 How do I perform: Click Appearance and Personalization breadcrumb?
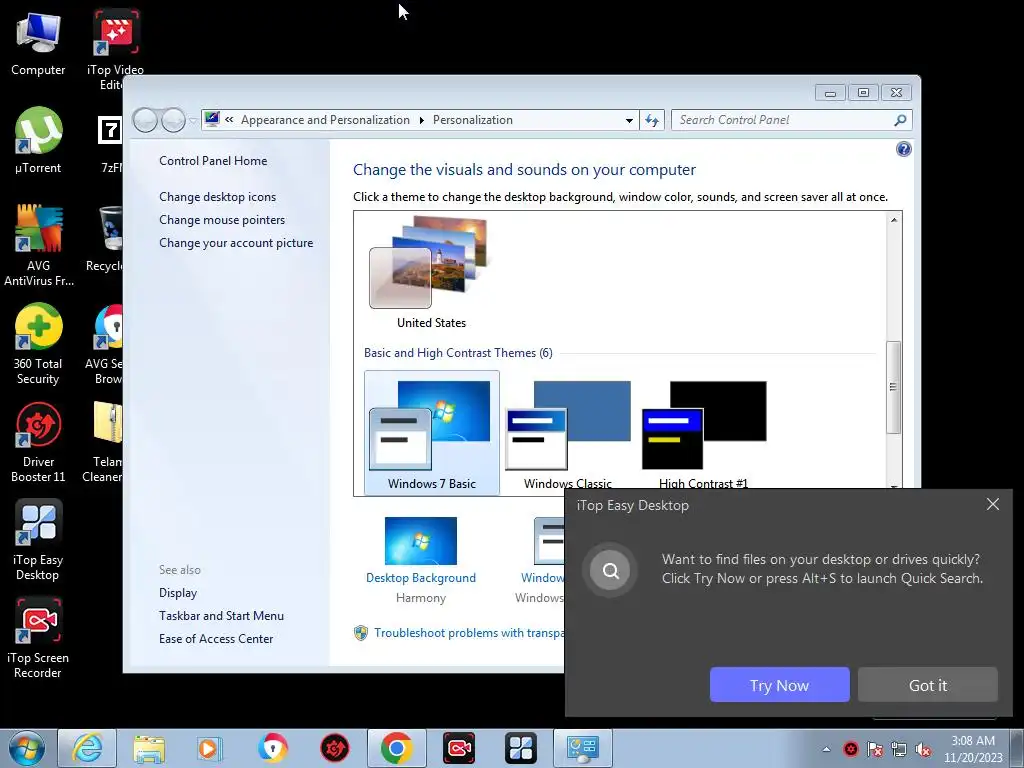325,120
